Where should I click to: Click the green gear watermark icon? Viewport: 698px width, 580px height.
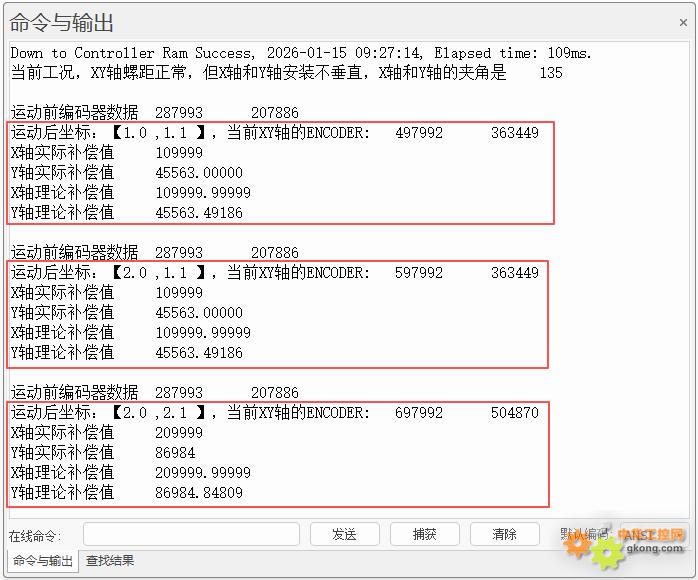click(606, 553)
